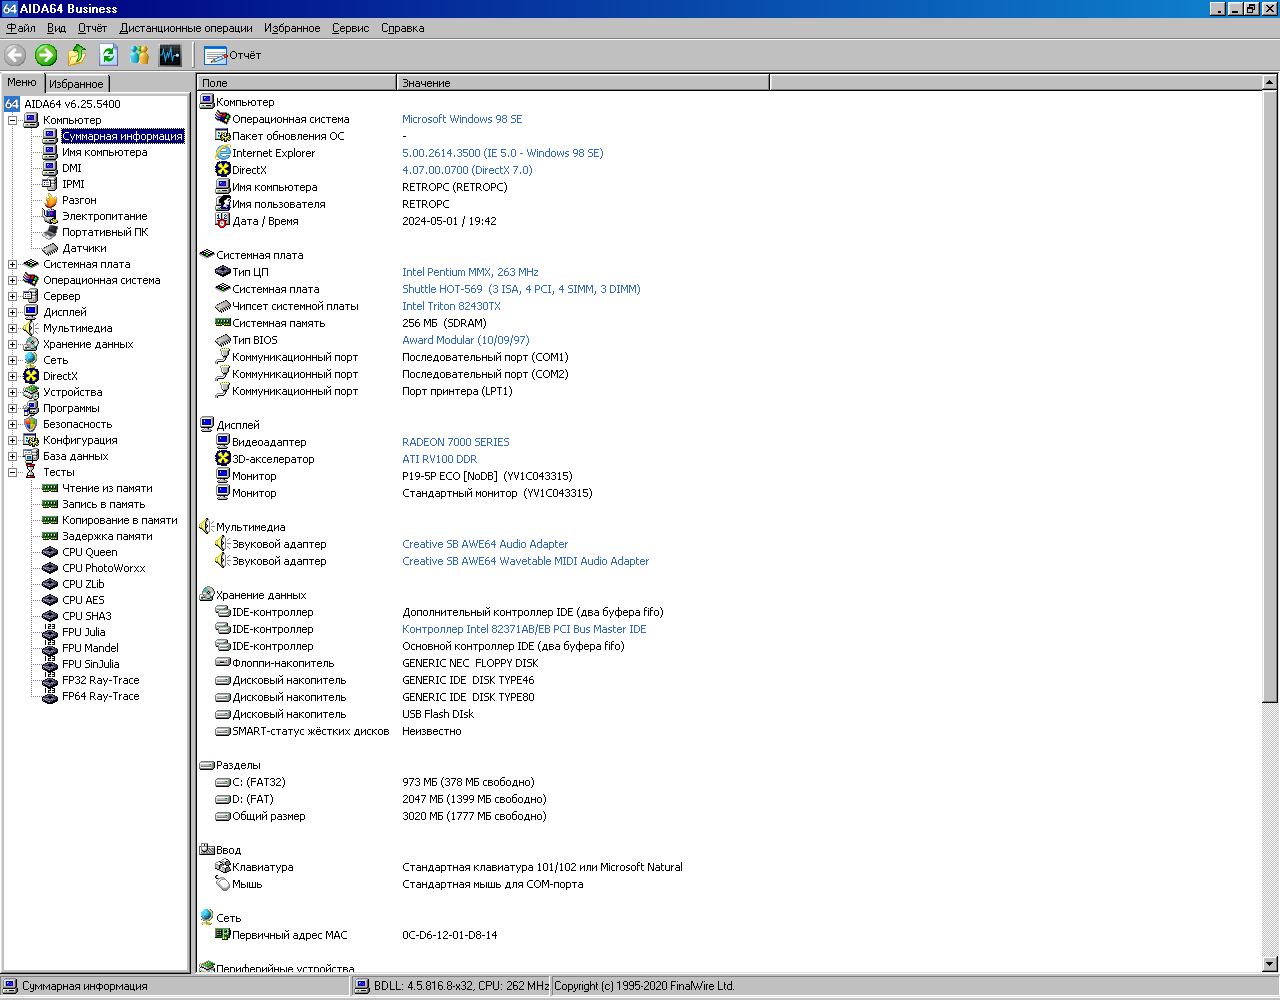Screen dimensions: 1280x1000
Task: Click the MAC address value 0C-D6-12-01-D8-14
Action: pos(450,935)
